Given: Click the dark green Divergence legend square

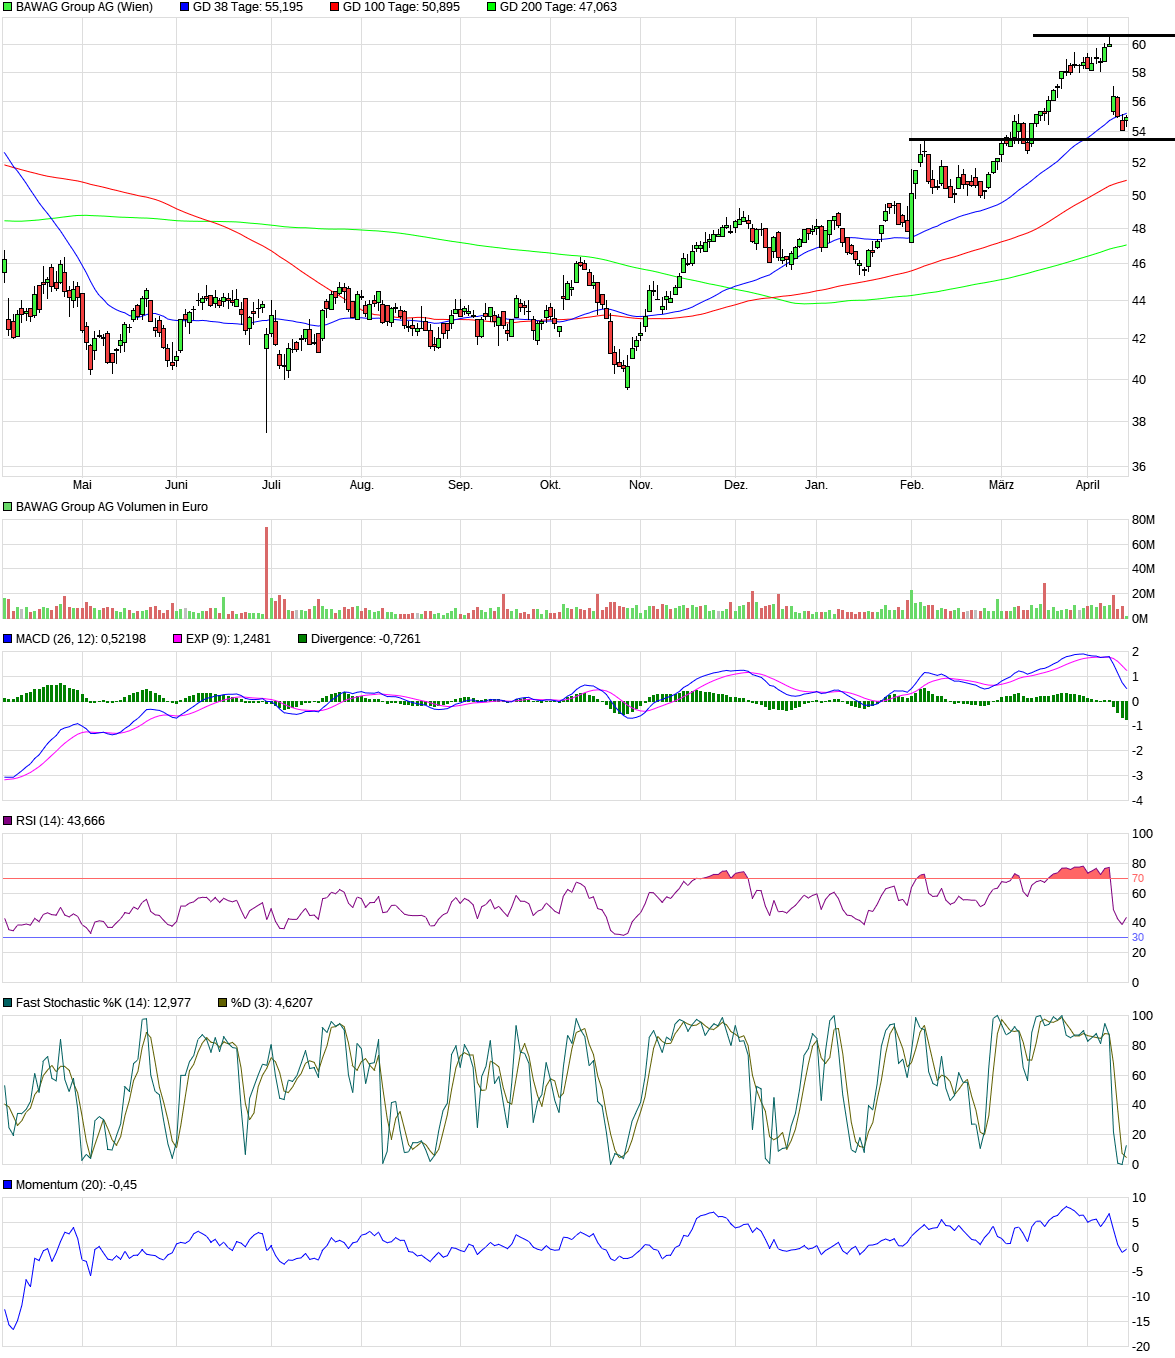Looking at the screenshot, I should (303, 639).
